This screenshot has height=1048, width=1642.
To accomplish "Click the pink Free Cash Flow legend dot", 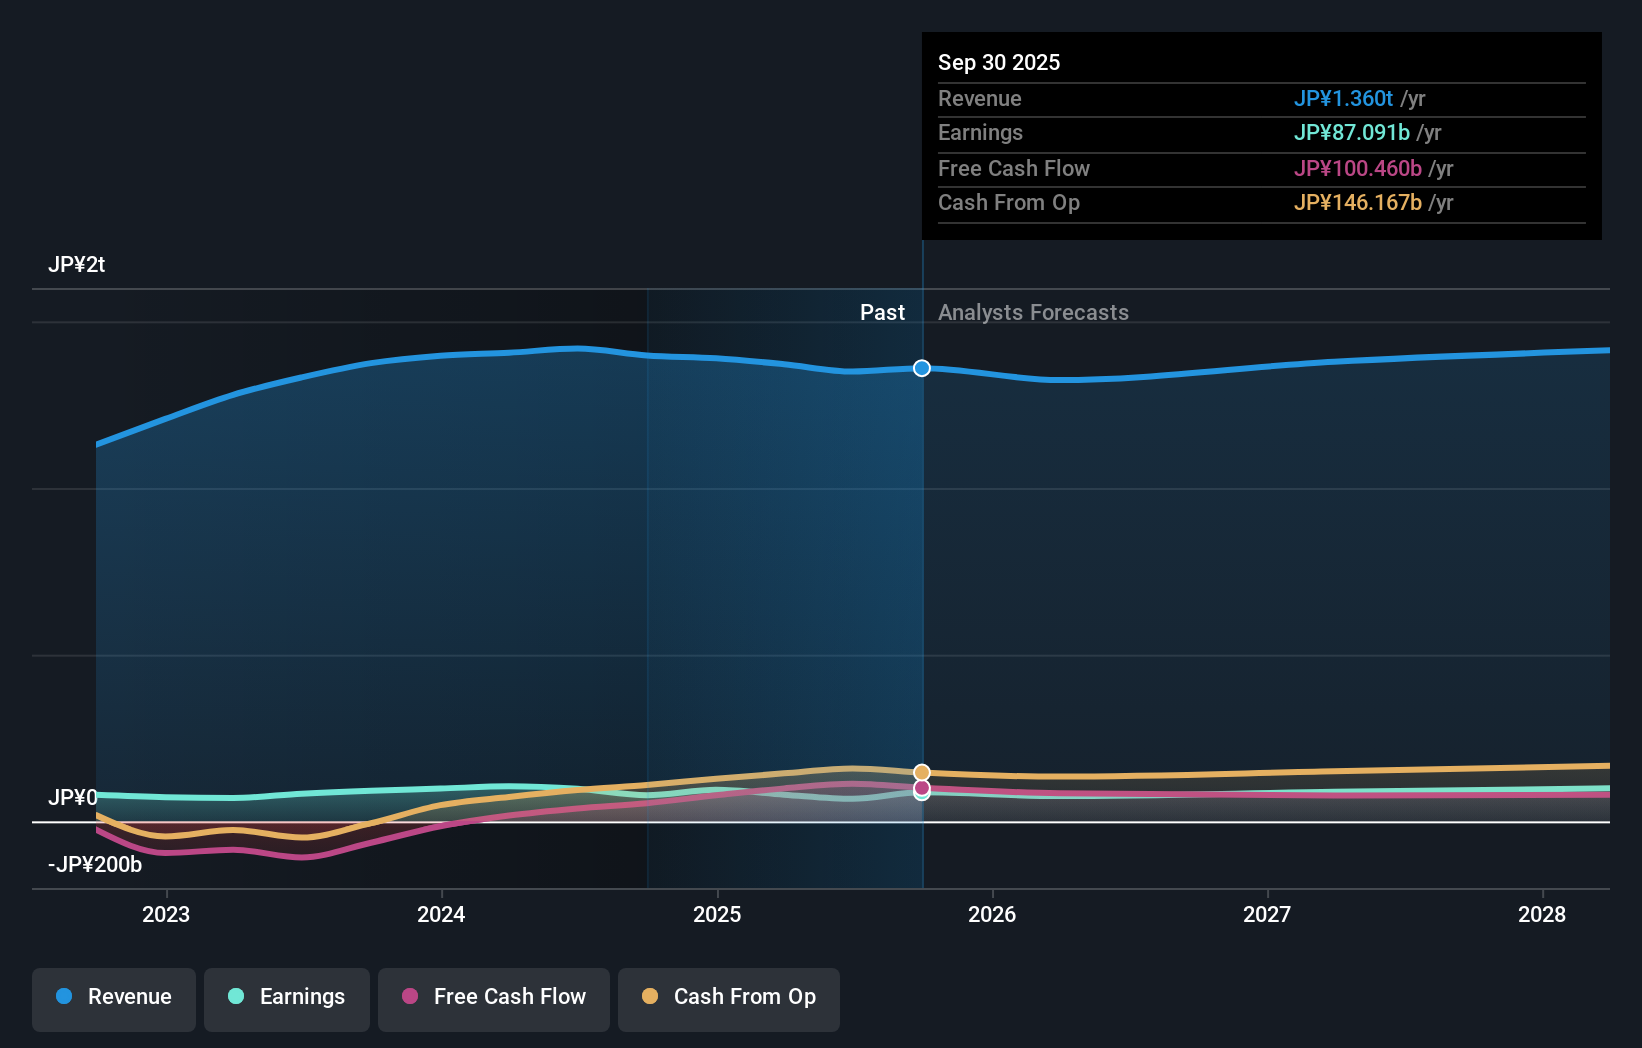I will pyautogui.click(x=409, y=997).
